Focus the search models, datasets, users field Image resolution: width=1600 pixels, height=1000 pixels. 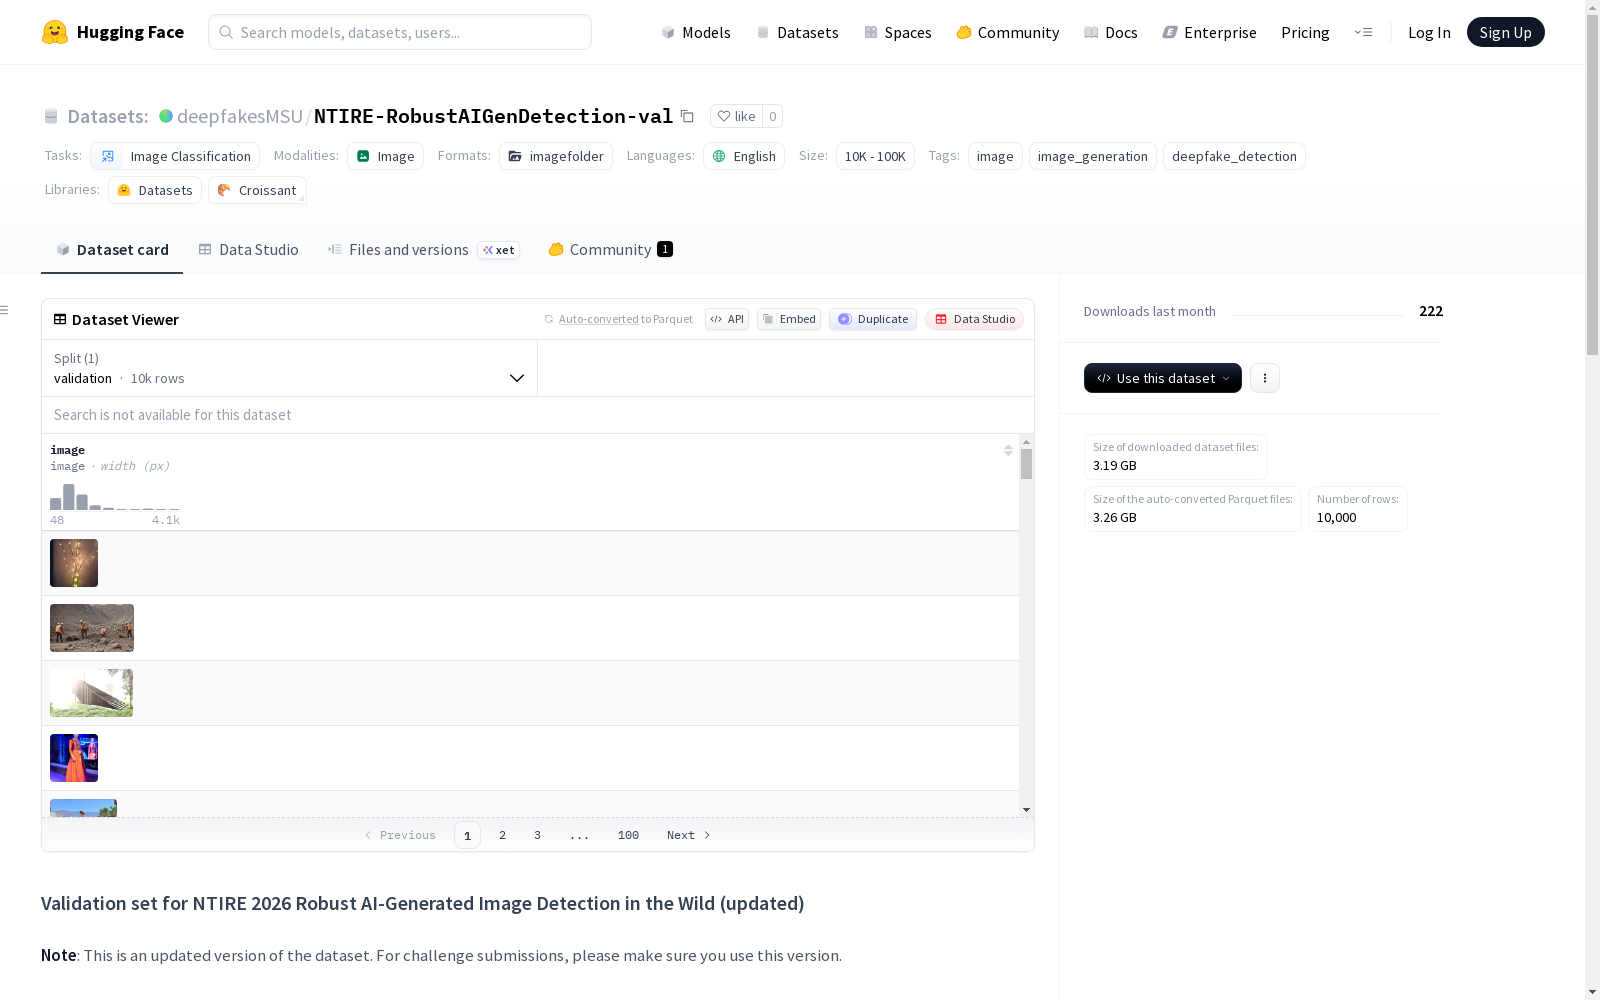click(x=400, y=32)
